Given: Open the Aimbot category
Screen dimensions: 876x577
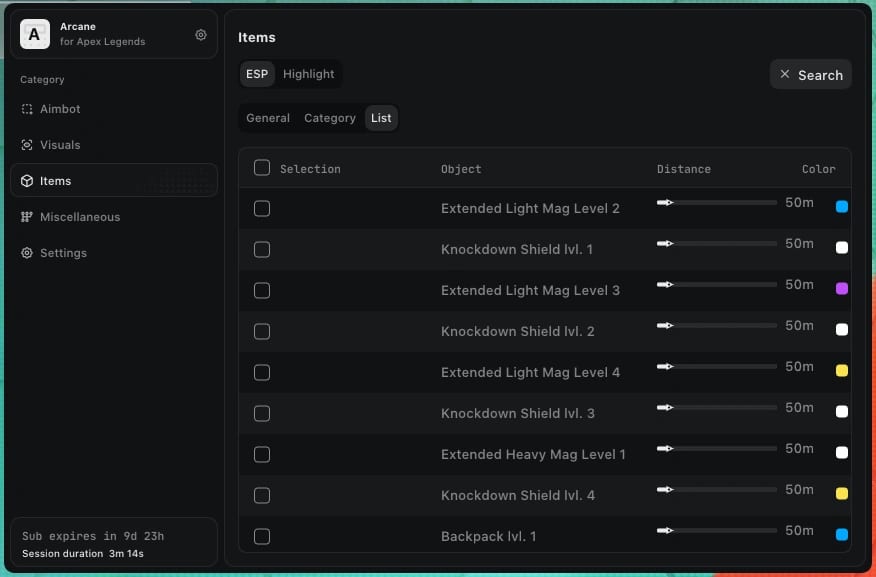Looking at the screenshot, I should coord(114,109).
